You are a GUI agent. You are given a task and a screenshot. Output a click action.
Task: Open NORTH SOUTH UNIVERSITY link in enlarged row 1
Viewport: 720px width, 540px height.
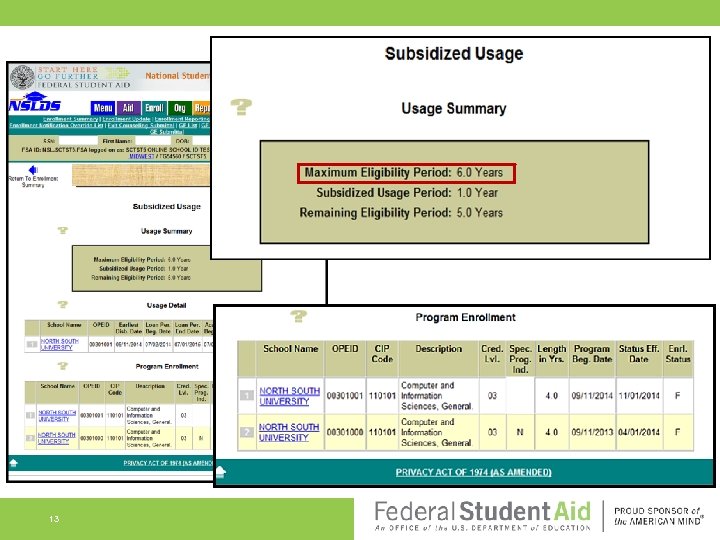point(289,396)
